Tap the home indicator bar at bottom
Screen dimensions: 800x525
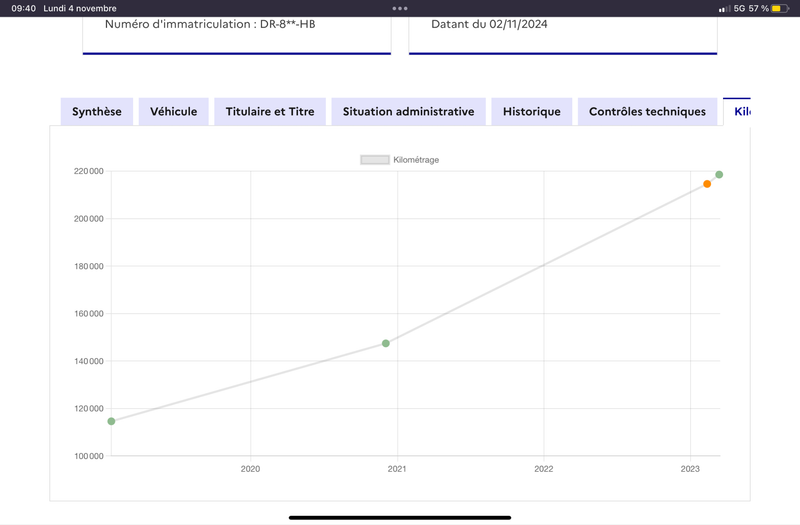[x=400, y=517]
